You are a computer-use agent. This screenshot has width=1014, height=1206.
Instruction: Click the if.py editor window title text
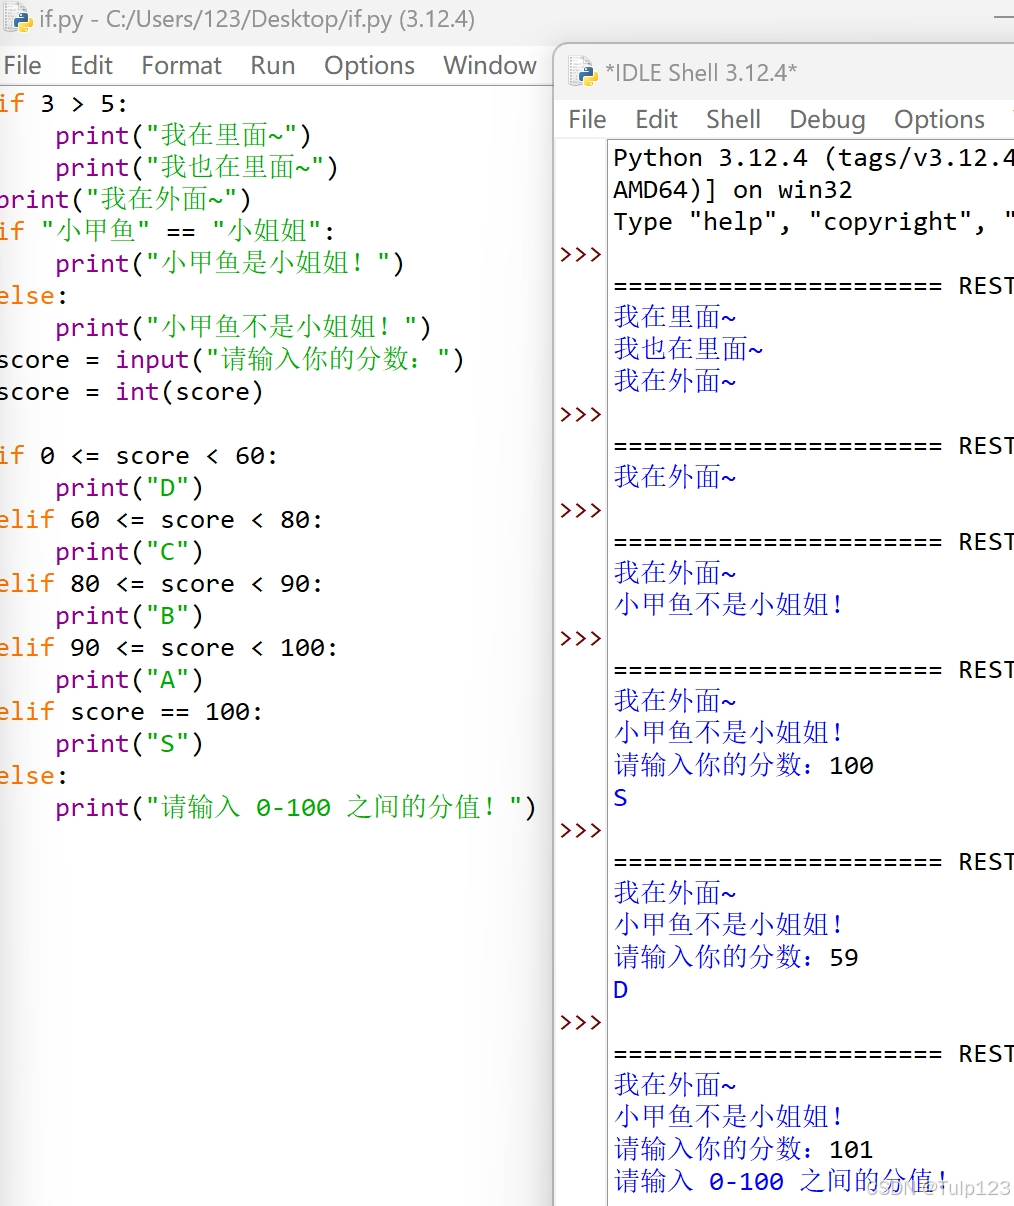258,19
